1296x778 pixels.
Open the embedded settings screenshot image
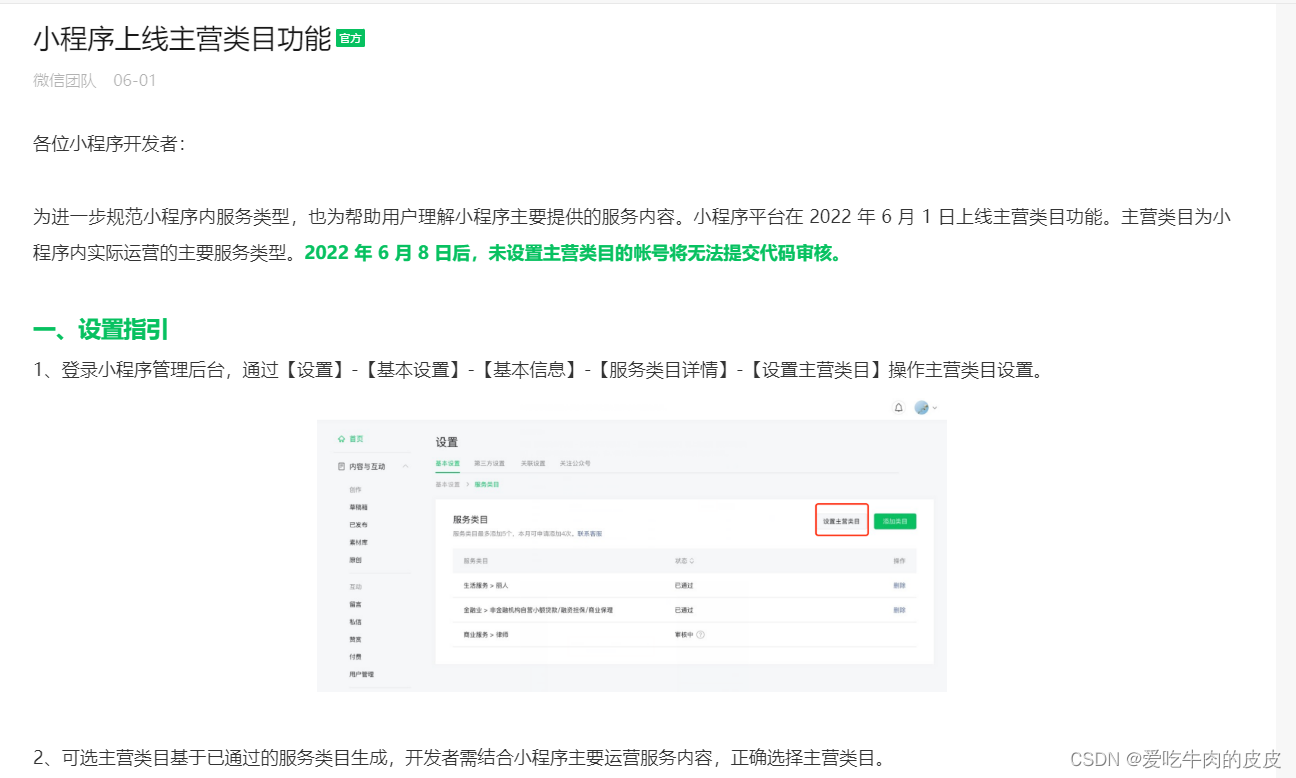click(x=632, y=545)
